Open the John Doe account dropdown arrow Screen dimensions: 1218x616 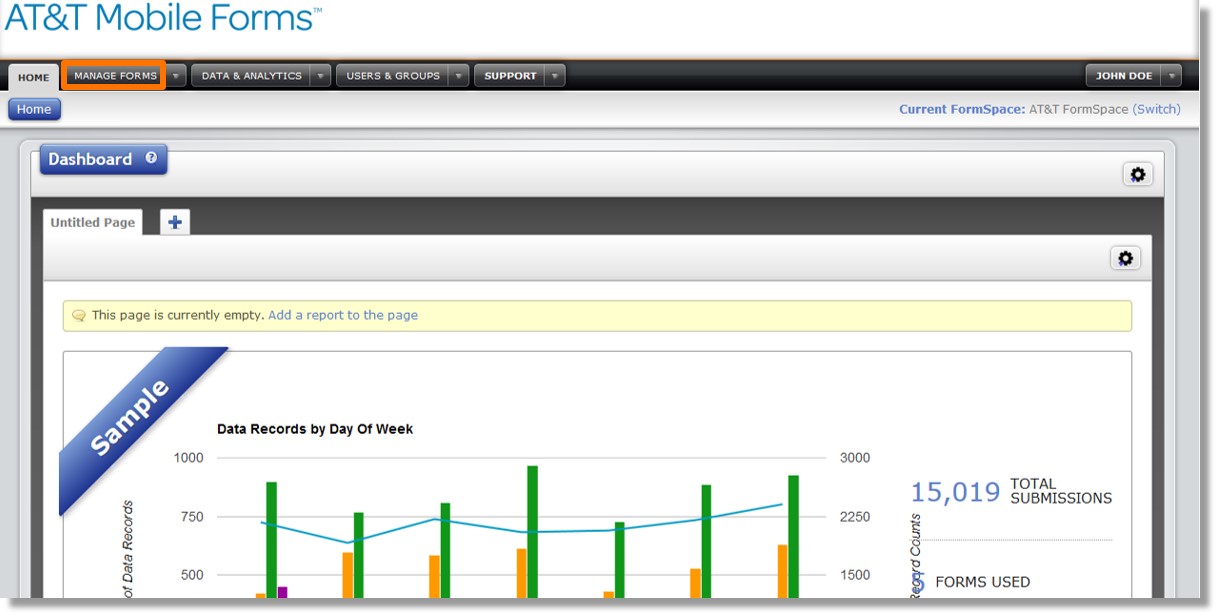tap(1171, 76)
